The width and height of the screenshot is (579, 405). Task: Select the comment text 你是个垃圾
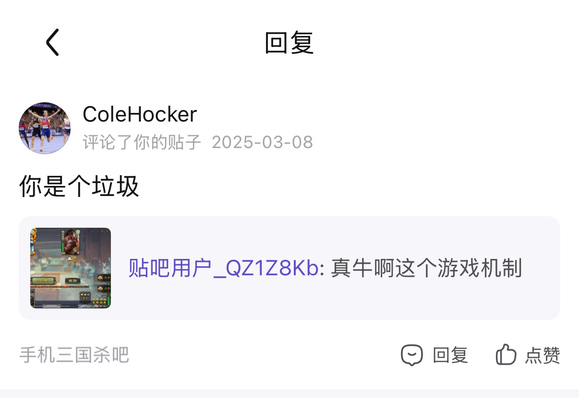tap(79, 186)
